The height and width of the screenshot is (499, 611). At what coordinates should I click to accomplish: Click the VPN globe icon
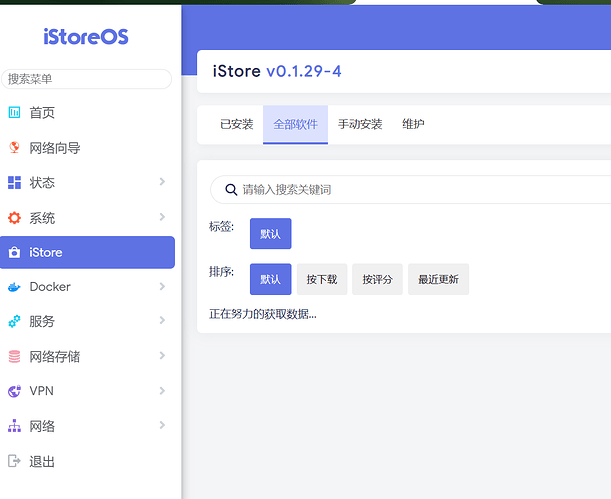[14, 391]
